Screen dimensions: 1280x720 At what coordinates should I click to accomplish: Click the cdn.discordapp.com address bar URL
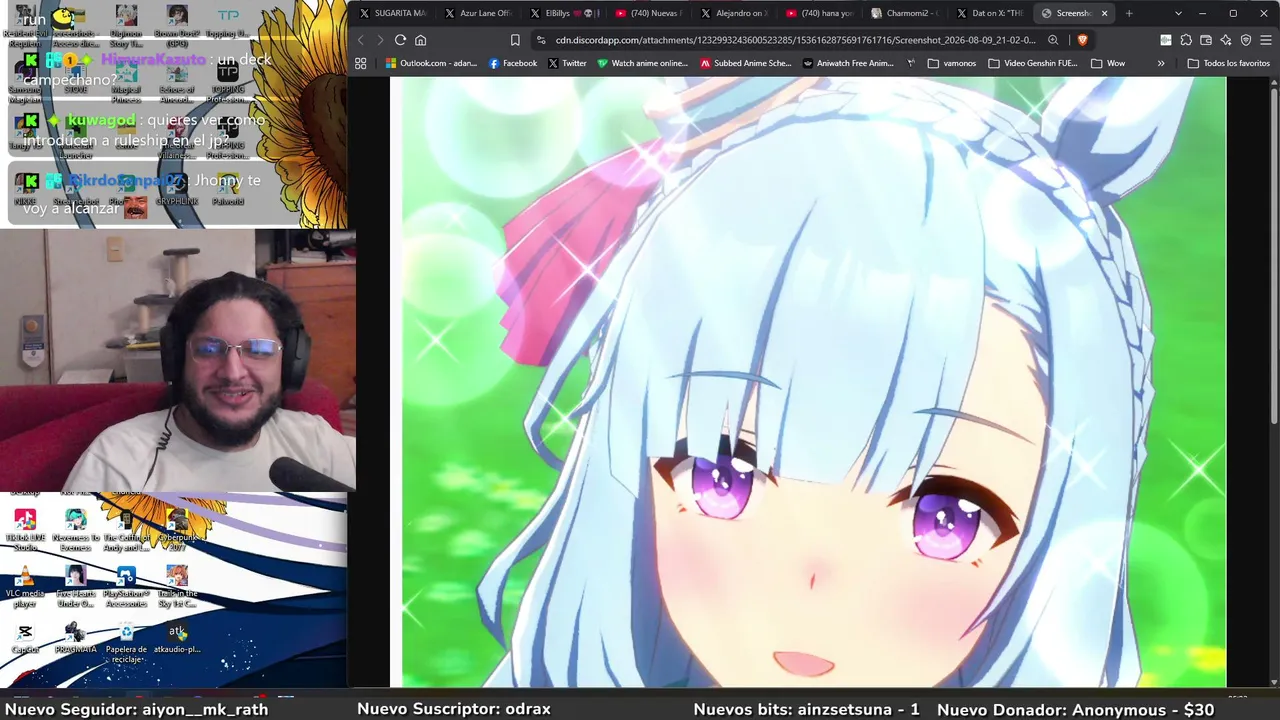(x=795, y=40)
